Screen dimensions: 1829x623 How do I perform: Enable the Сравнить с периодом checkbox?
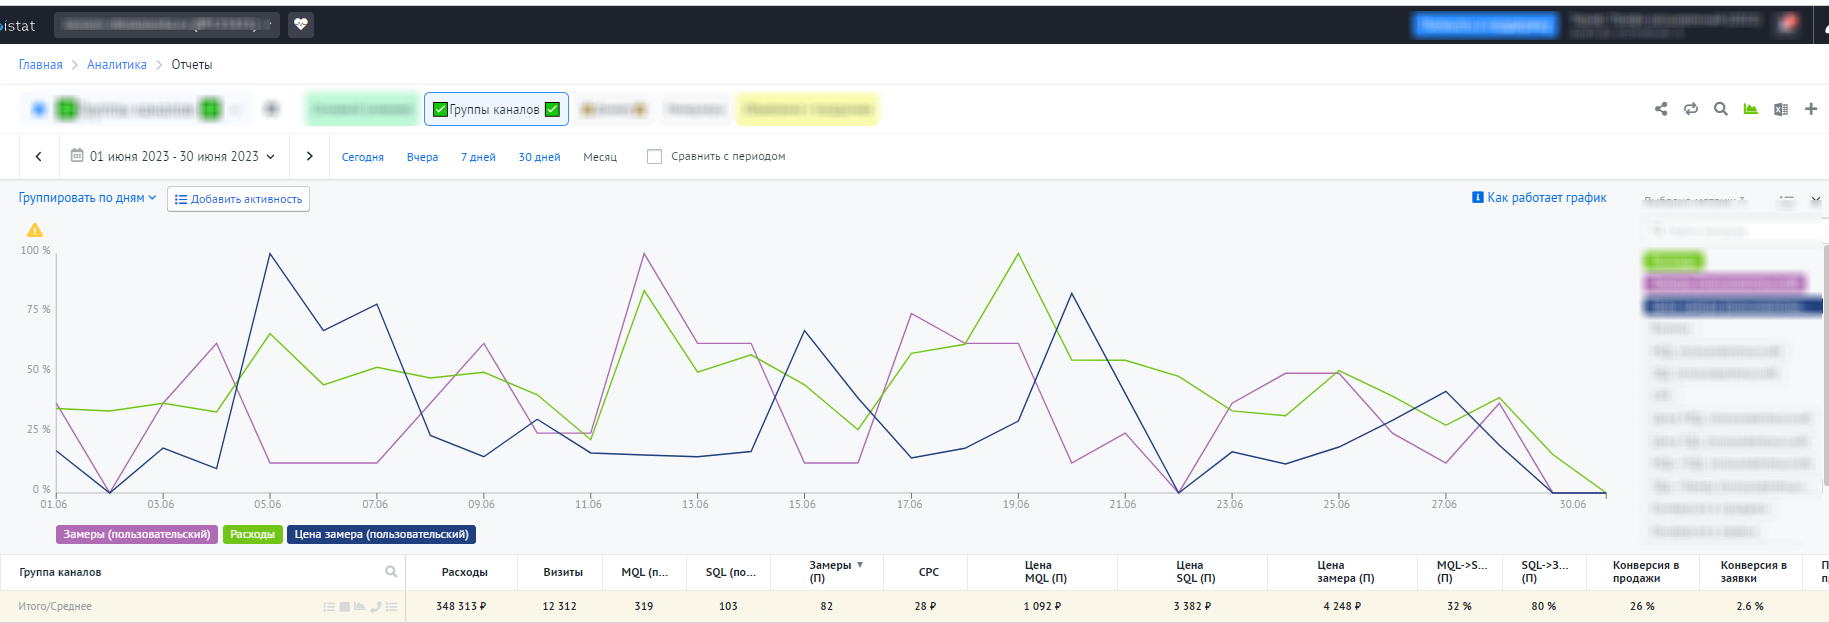tap(655, 156)
